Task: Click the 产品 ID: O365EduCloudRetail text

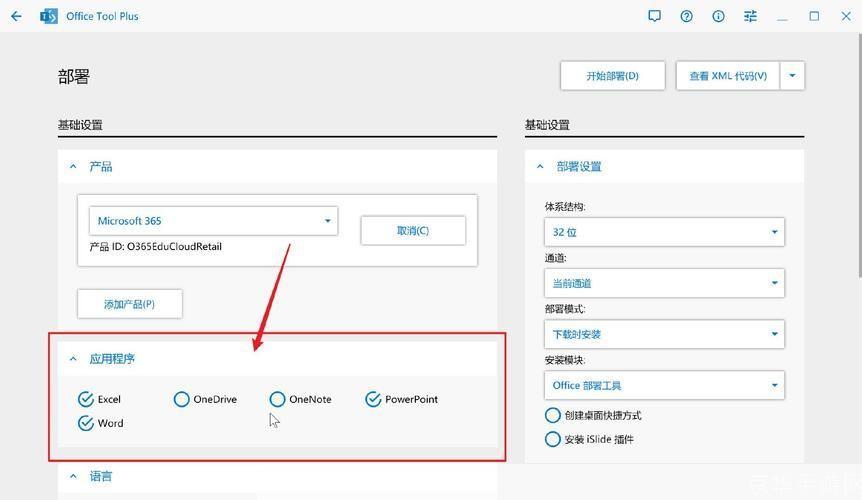Action: tap(156, 247)
